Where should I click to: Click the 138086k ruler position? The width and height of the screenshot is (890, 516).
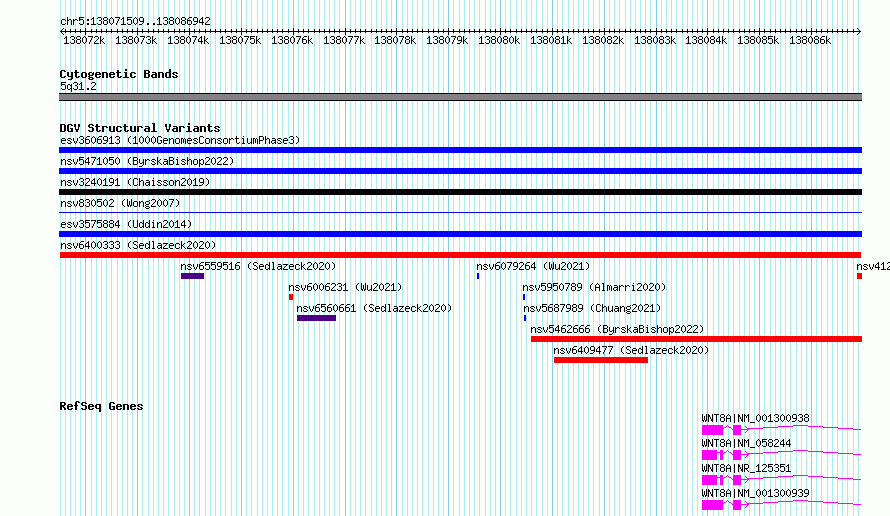tap(810, 40)
